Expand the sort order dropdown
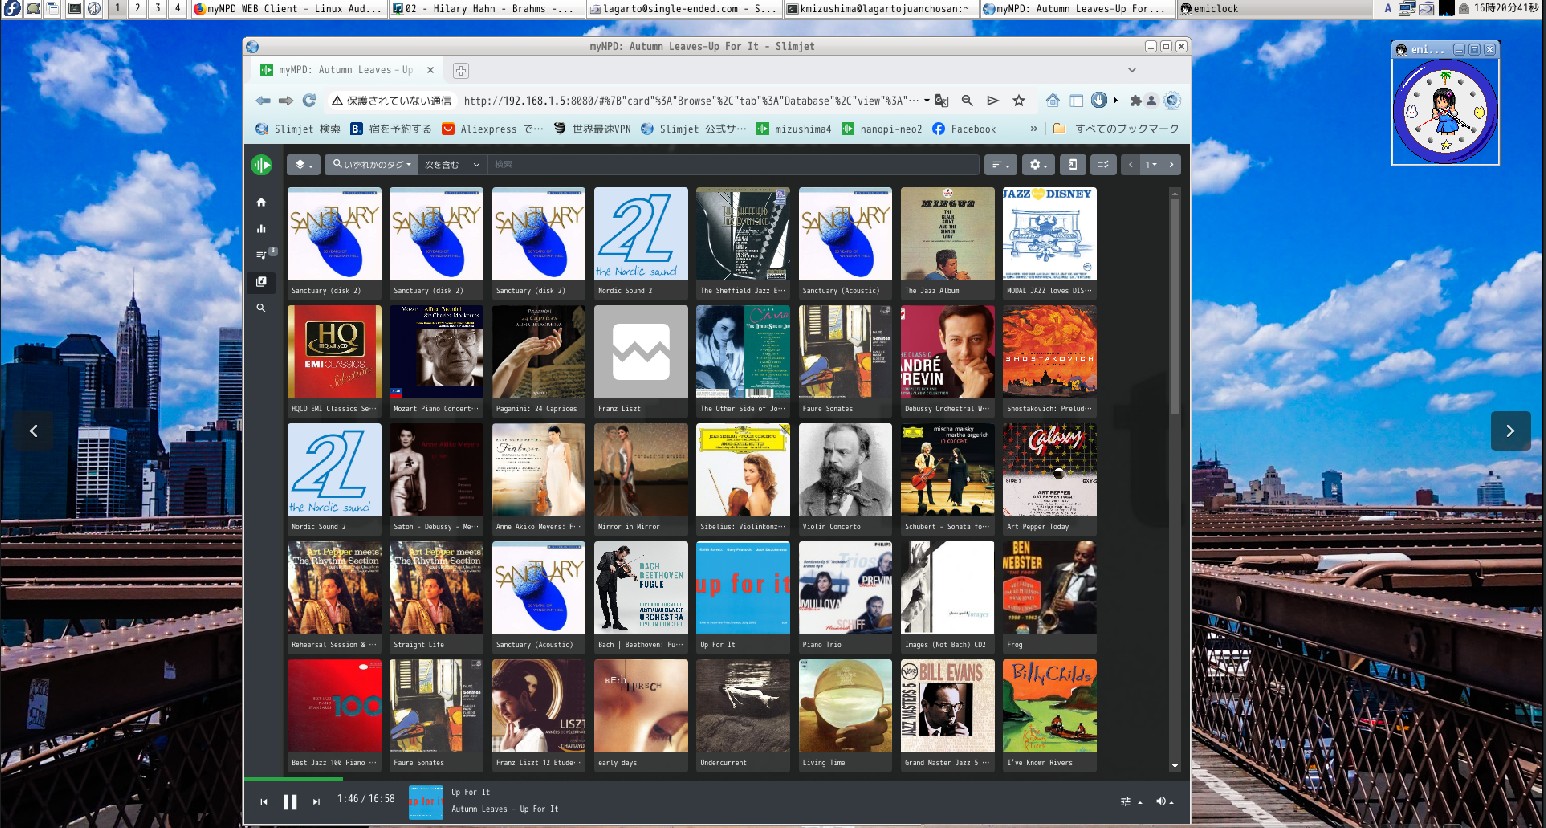This screenshot has height=828, width=1546. click(x=999, y=165)
